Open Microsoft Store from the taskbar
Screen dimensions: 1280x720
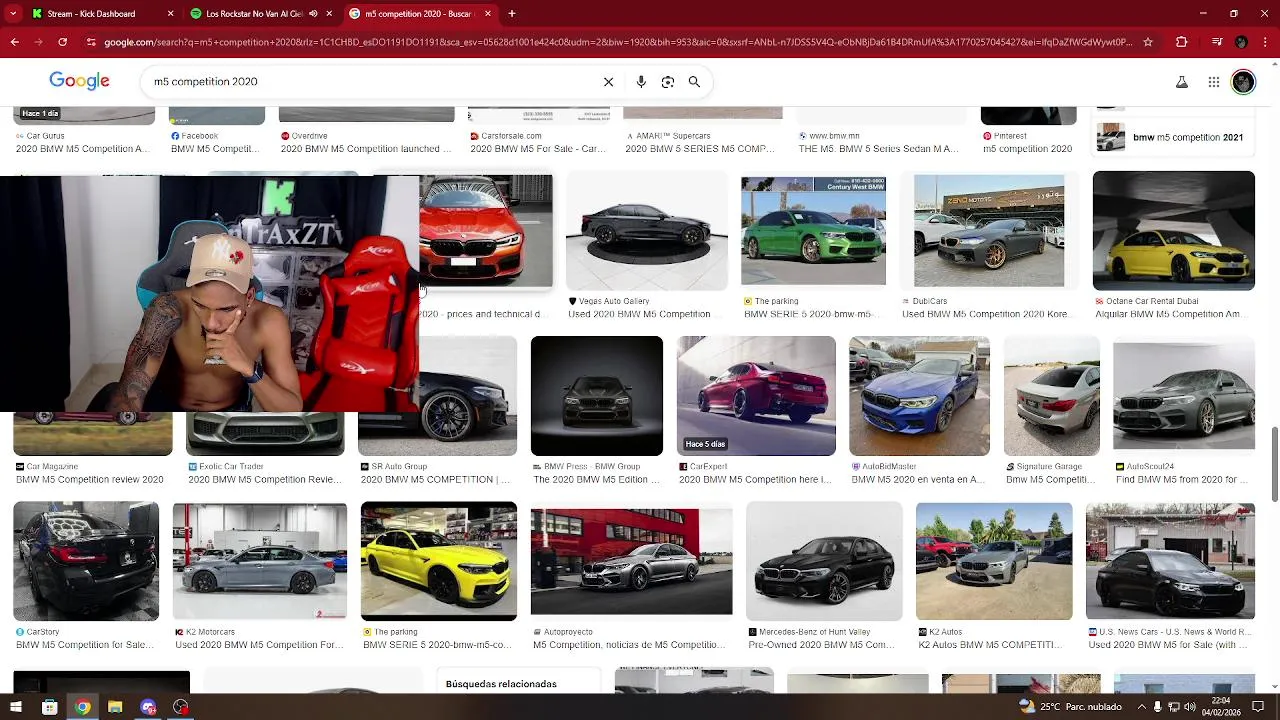pos(49,707)
